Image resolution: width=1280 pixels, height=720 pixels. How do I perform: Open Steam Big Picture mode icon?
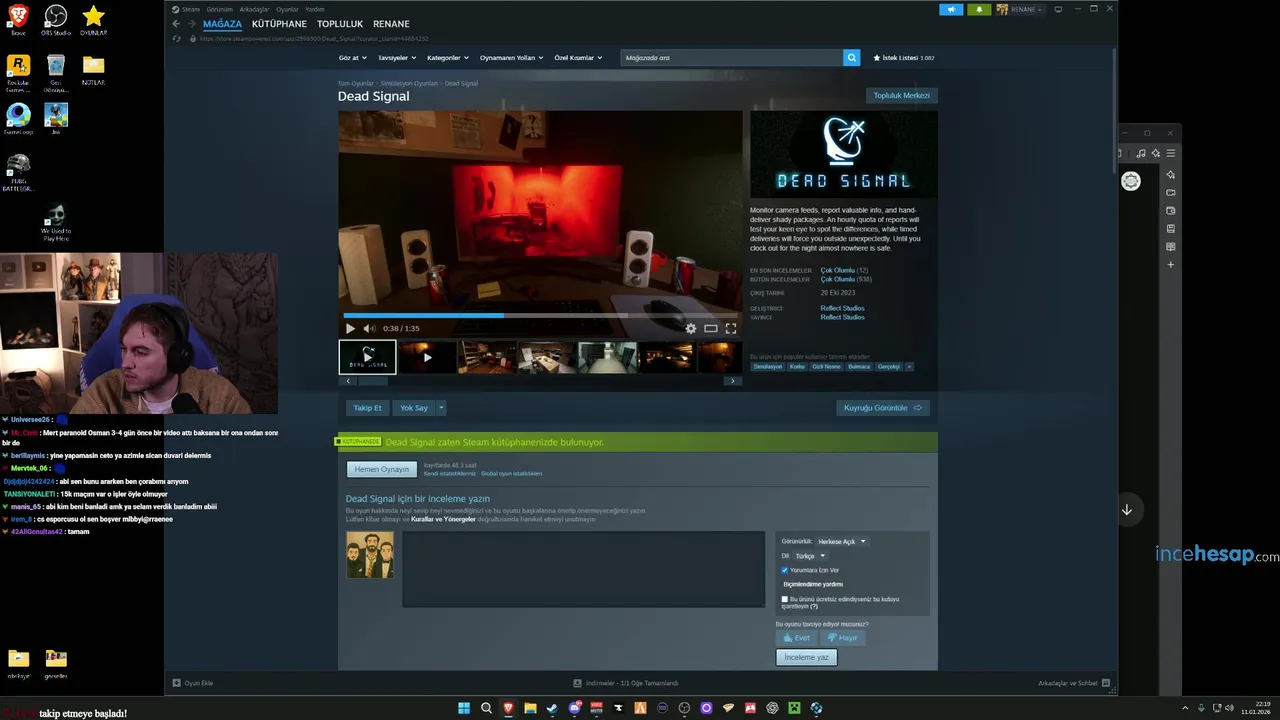(x=1058, y=9)
